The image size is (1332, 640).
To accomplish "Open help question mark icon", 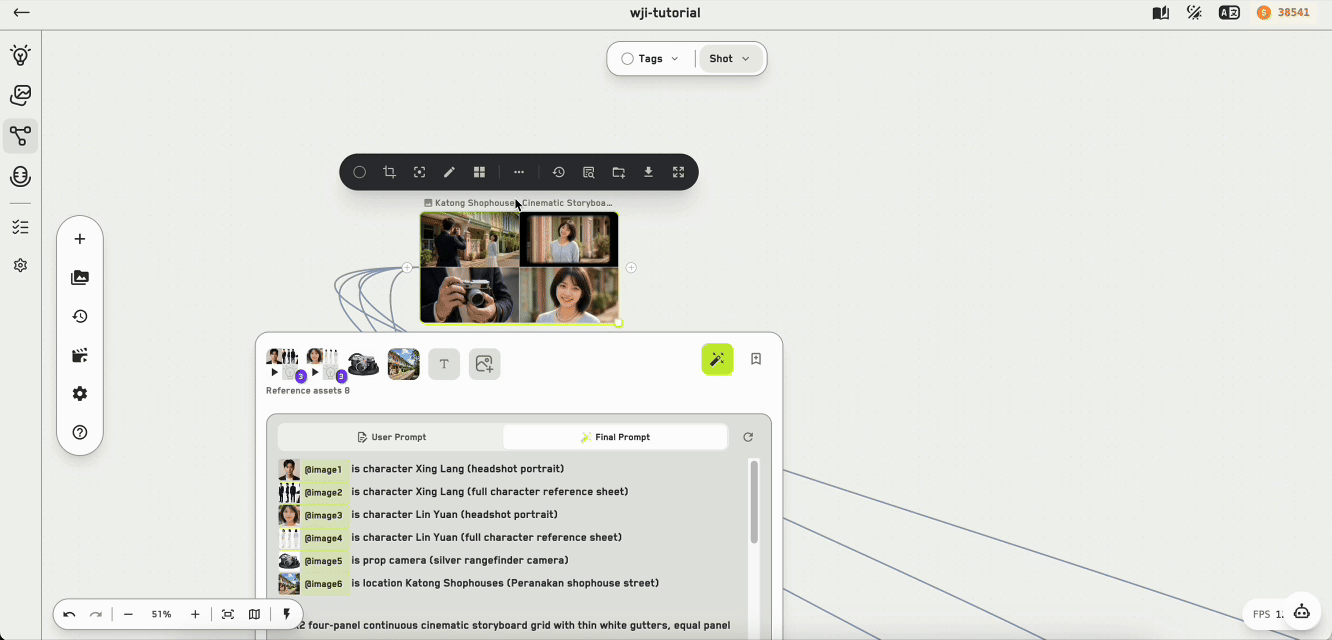I will pos(80,432).
